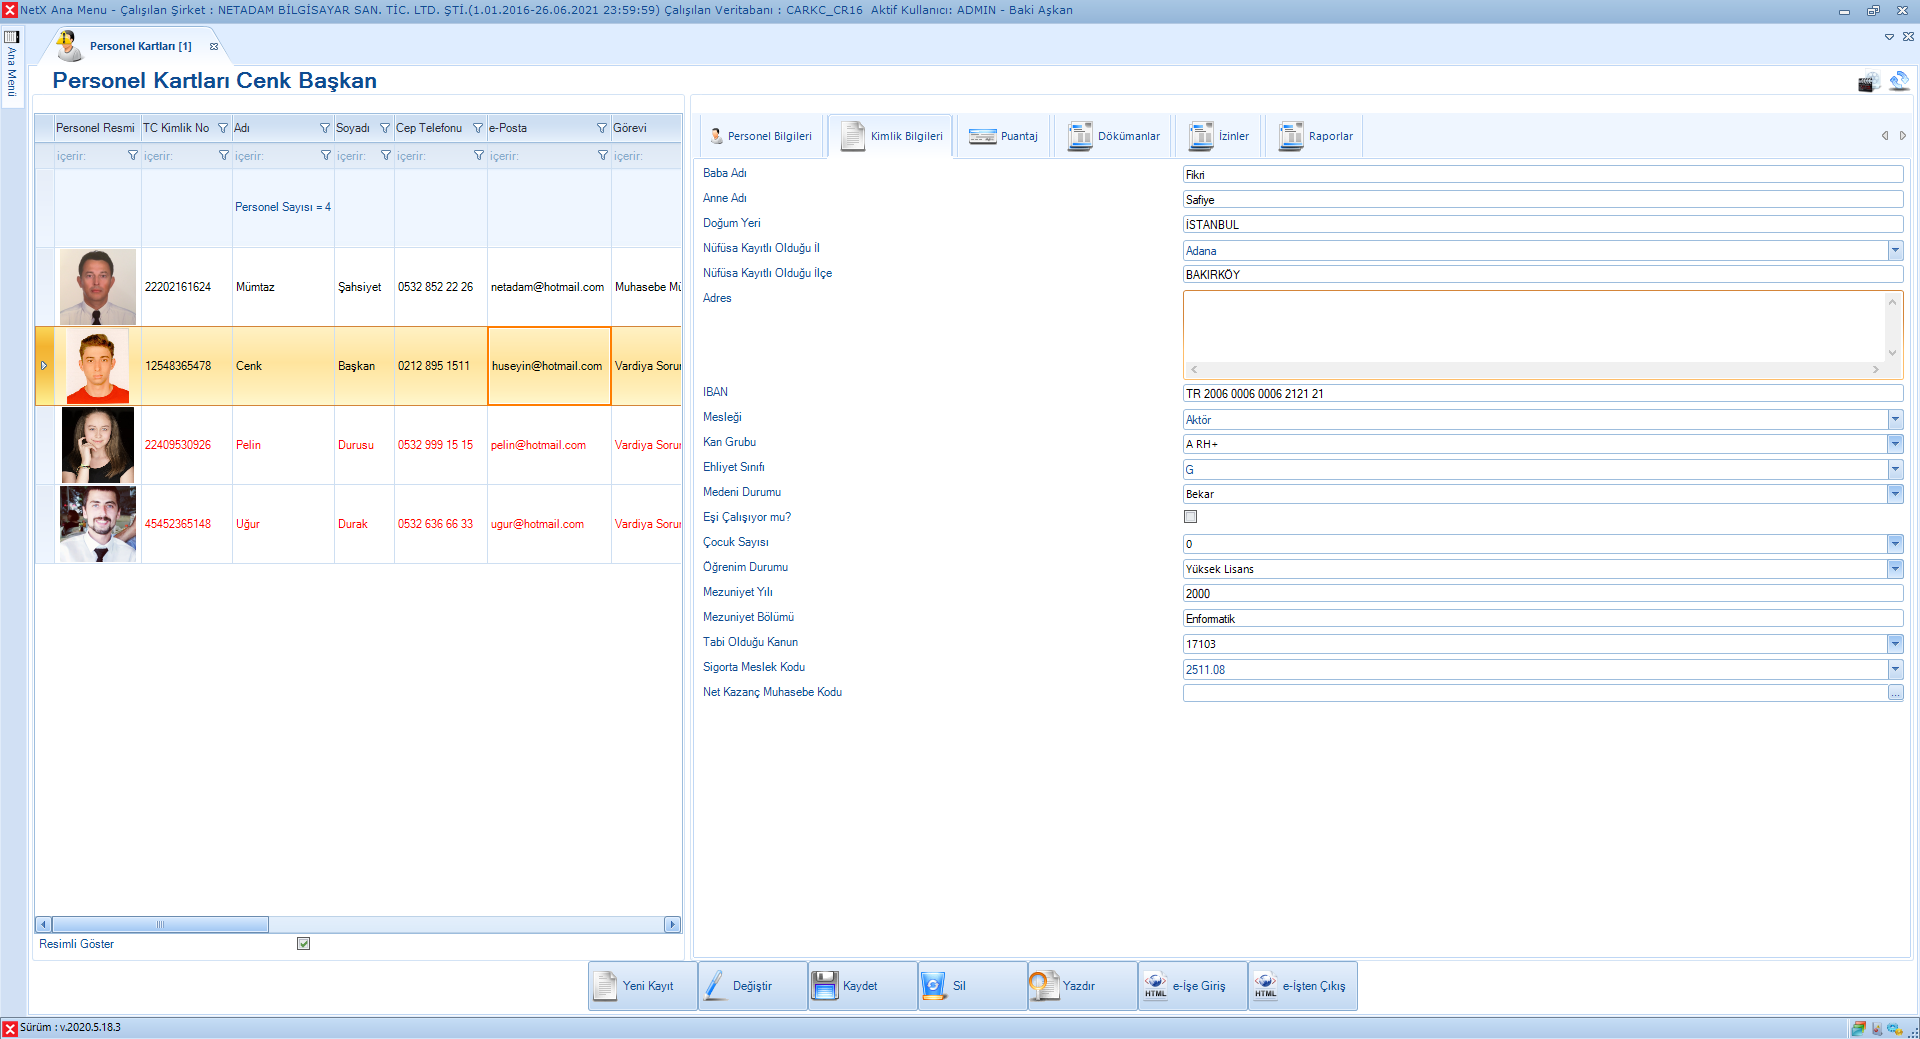Expand the Mesleği dropdown

click(1895, 420)
